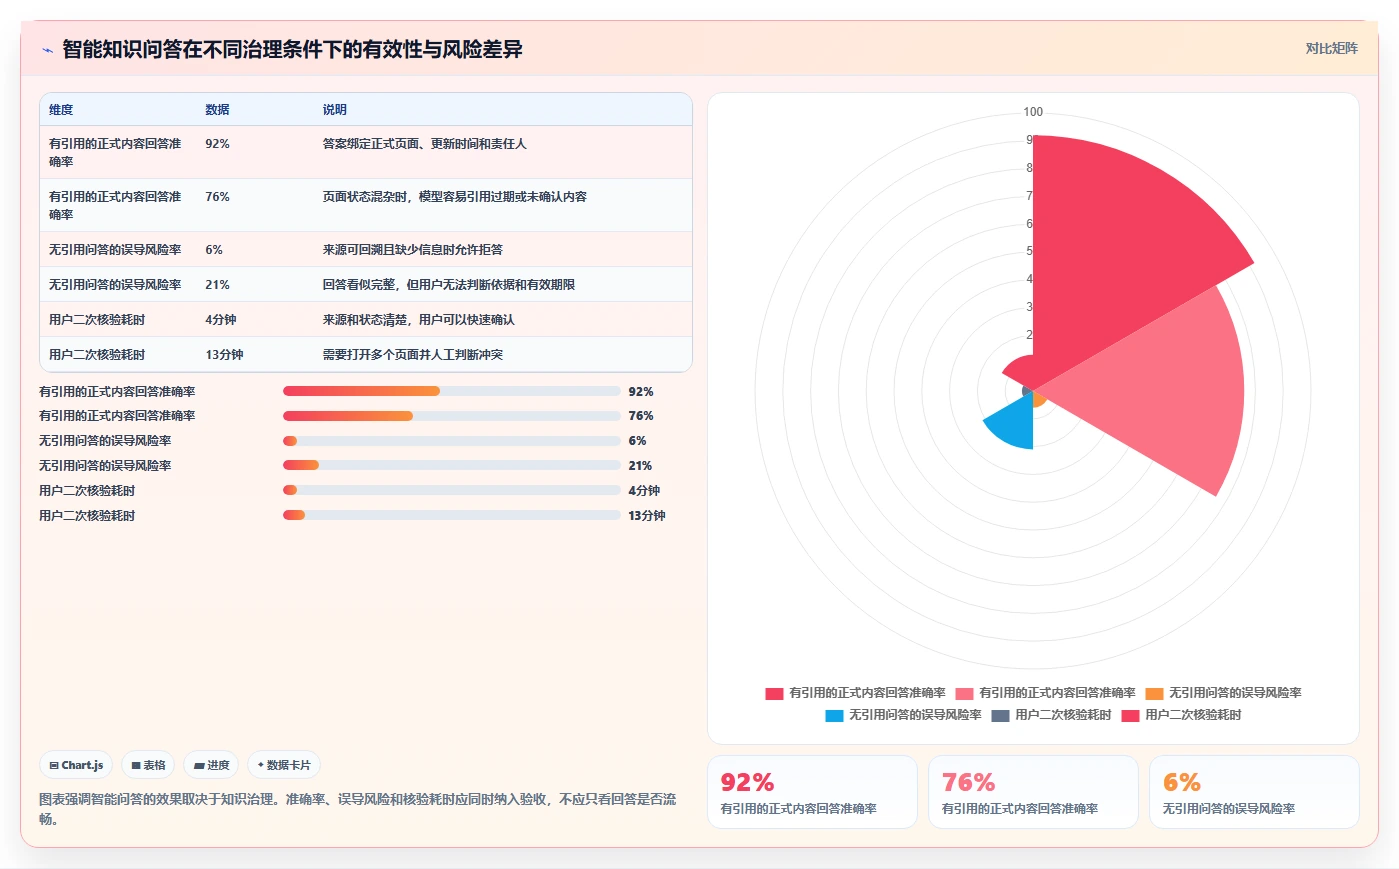Click the note 来源可回溯且缺少信息时允许拒答
Viewport: 1399px width, 869px height.
click(412, 250)
